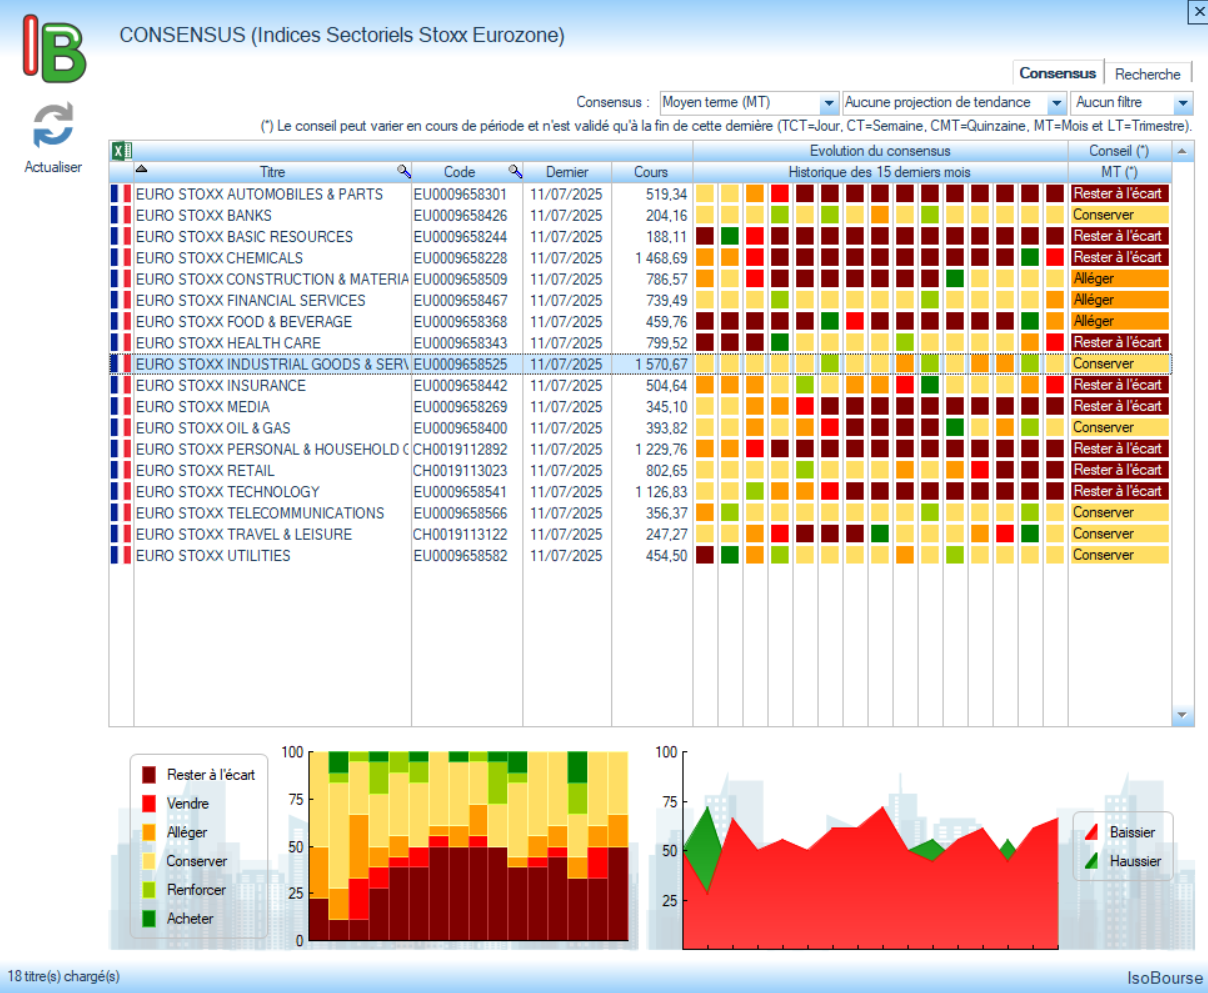Click the Alléger advice for CONSTRUCTION & MATERIALS
Screen dimensions: 1208x993
[x=1119, y=279]
